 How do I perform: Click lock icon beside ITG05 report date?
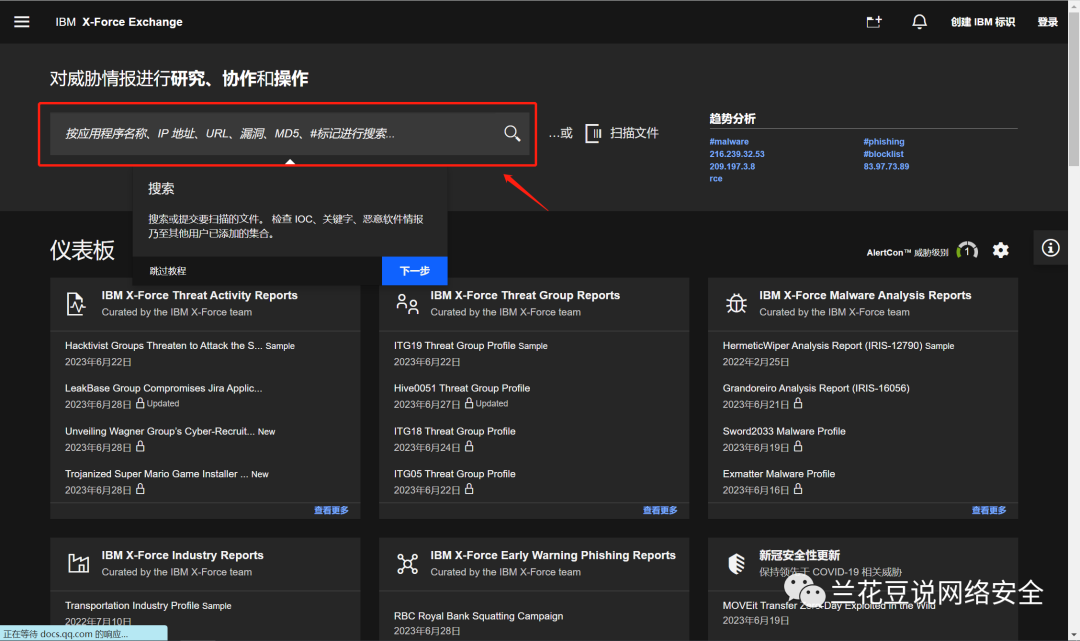click(469, 489)
